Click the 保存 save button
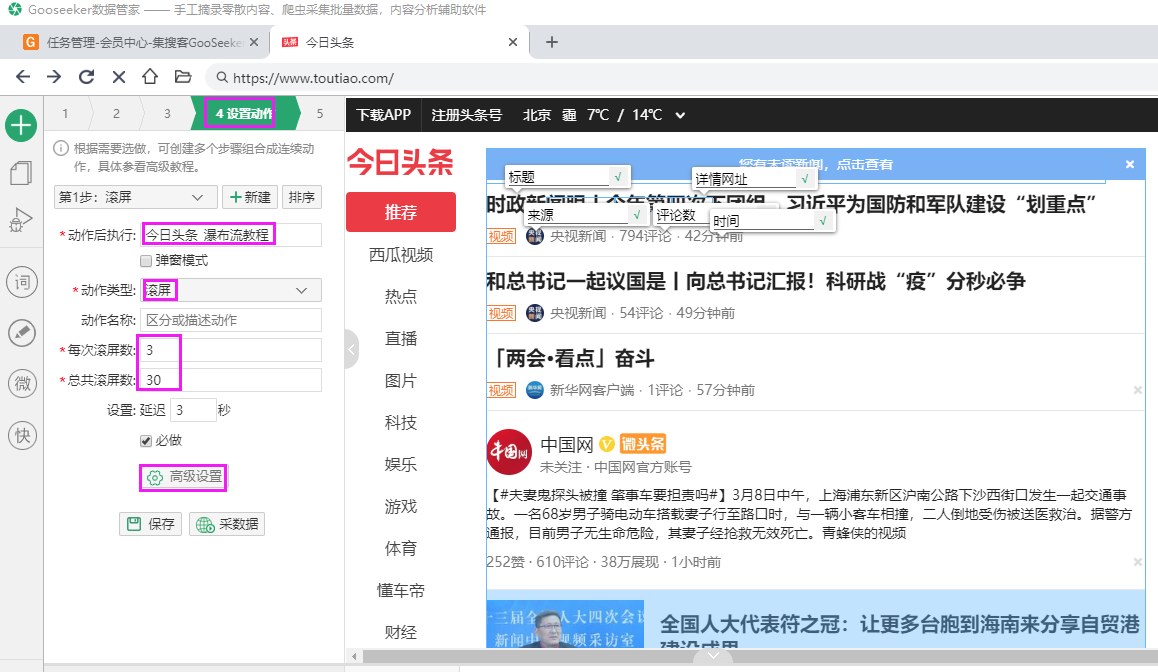The width and height of the screenshot is (1158, 672). click(151, 524)
